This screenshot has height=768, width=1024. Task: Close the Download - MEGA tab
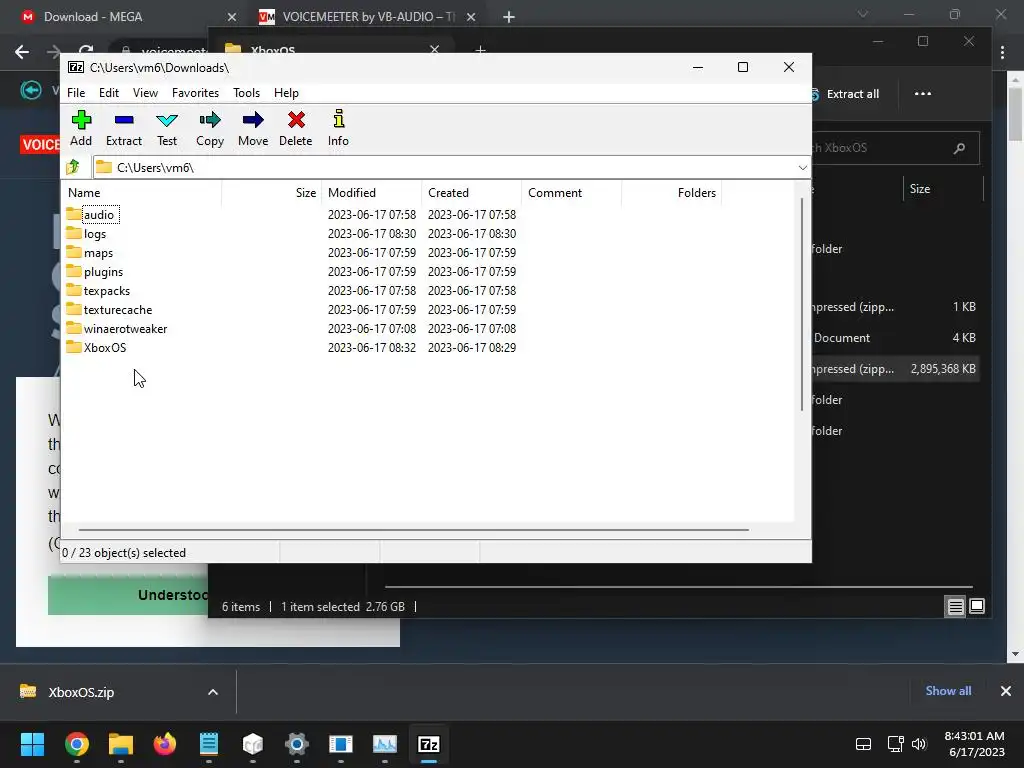[x=232, y=17]
